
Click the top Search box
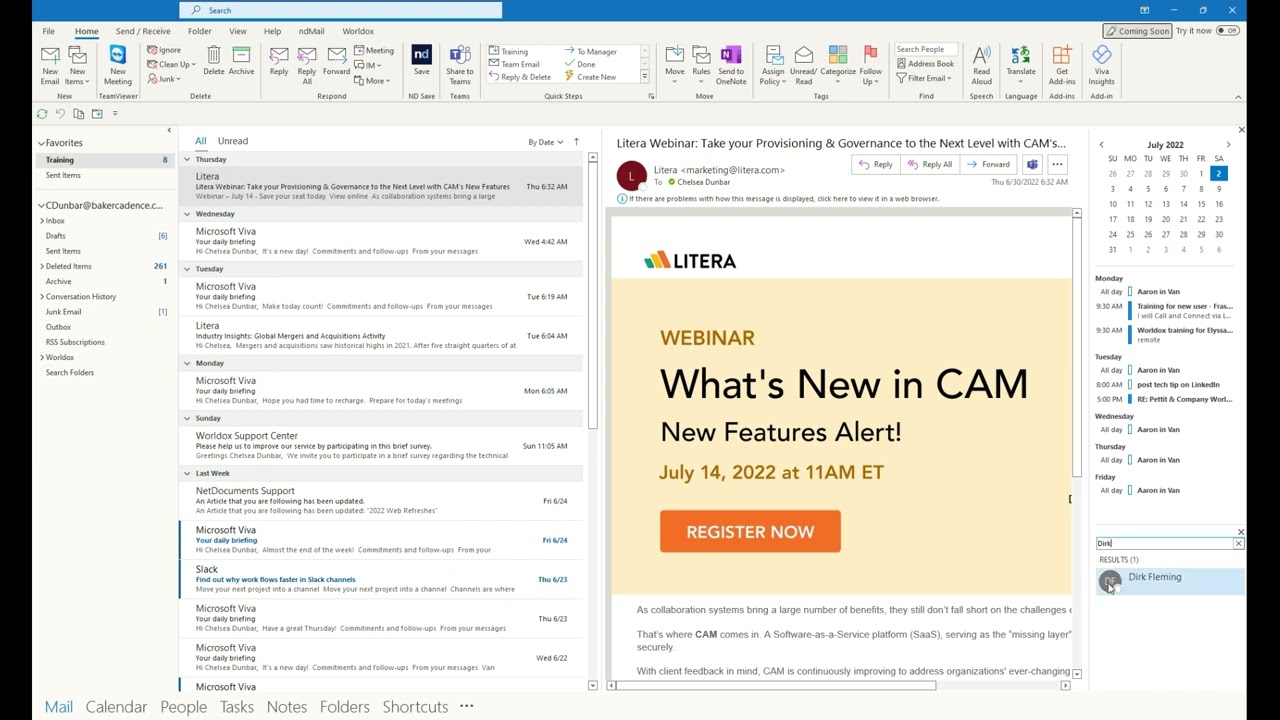pos(341,10)
